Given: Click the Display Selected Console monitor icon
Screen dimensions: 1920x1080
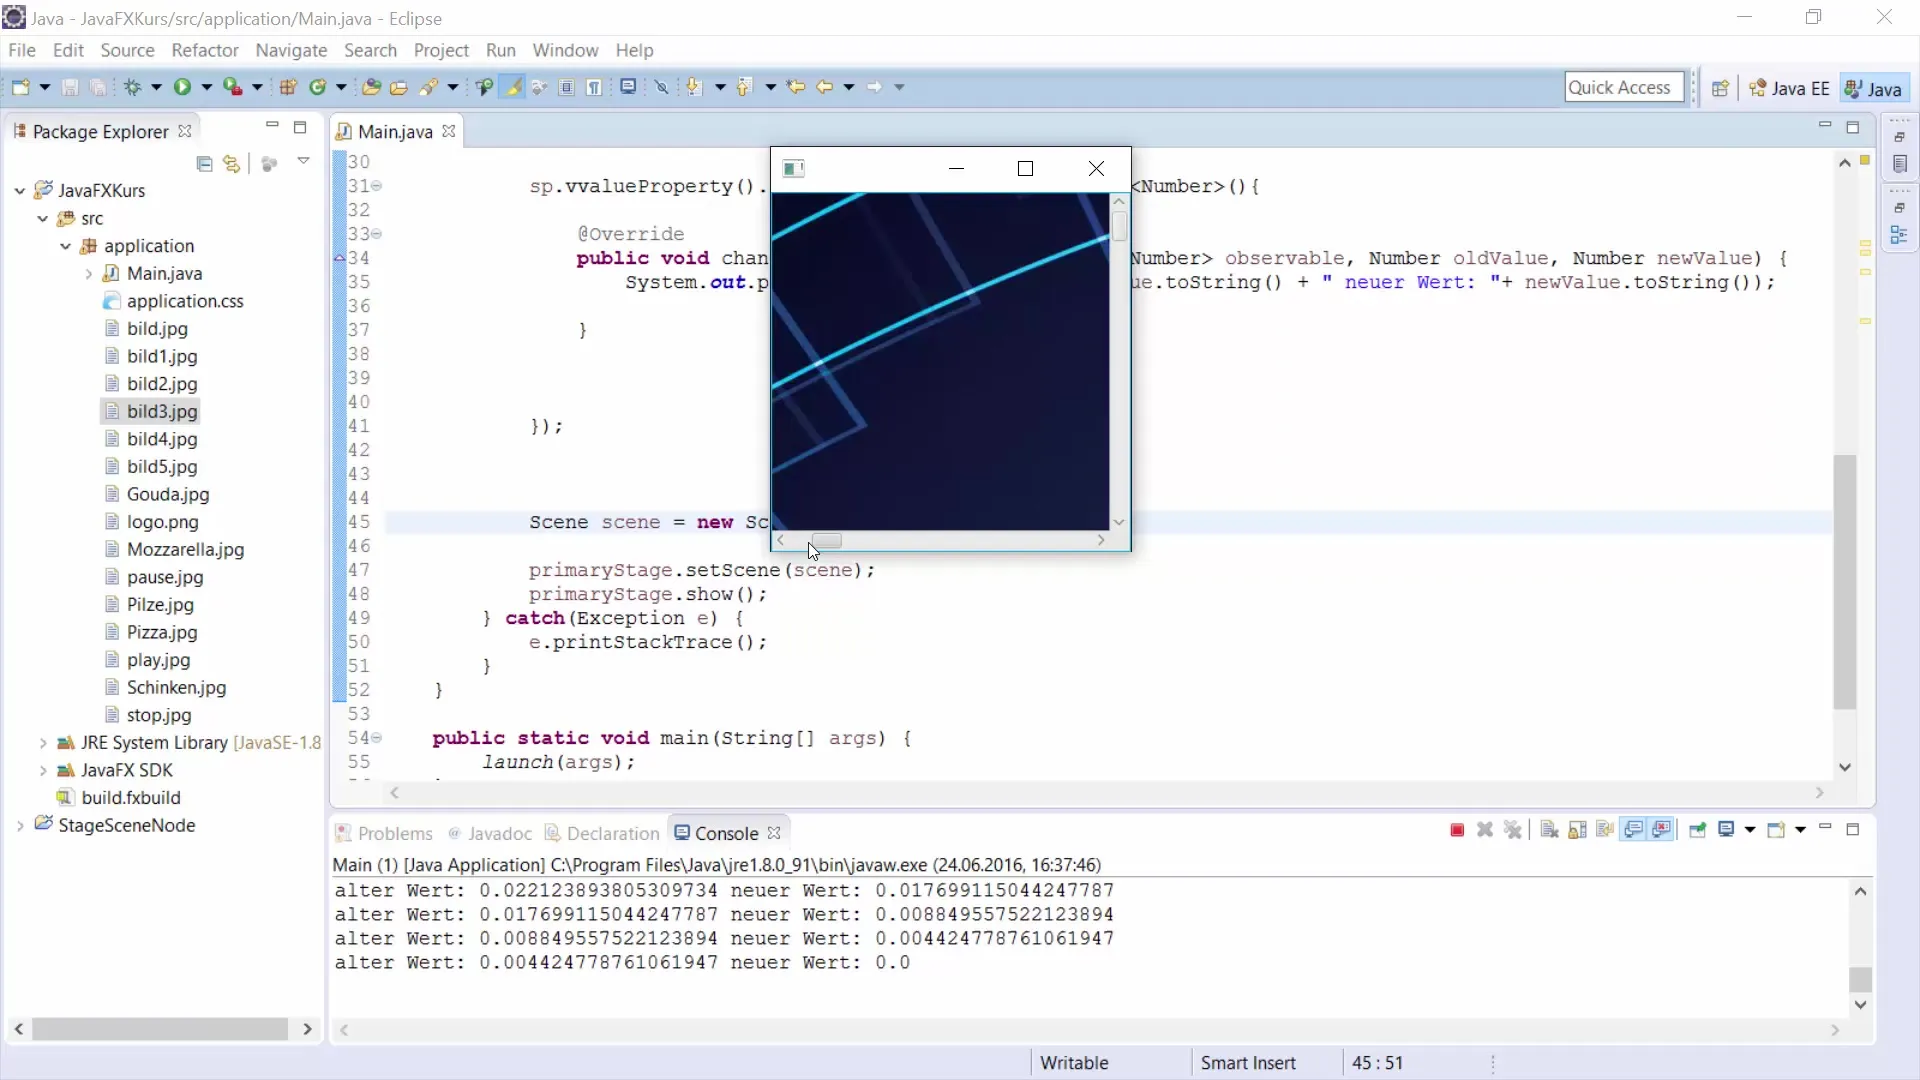Looking at the screenshot, I should (1726, 830).
